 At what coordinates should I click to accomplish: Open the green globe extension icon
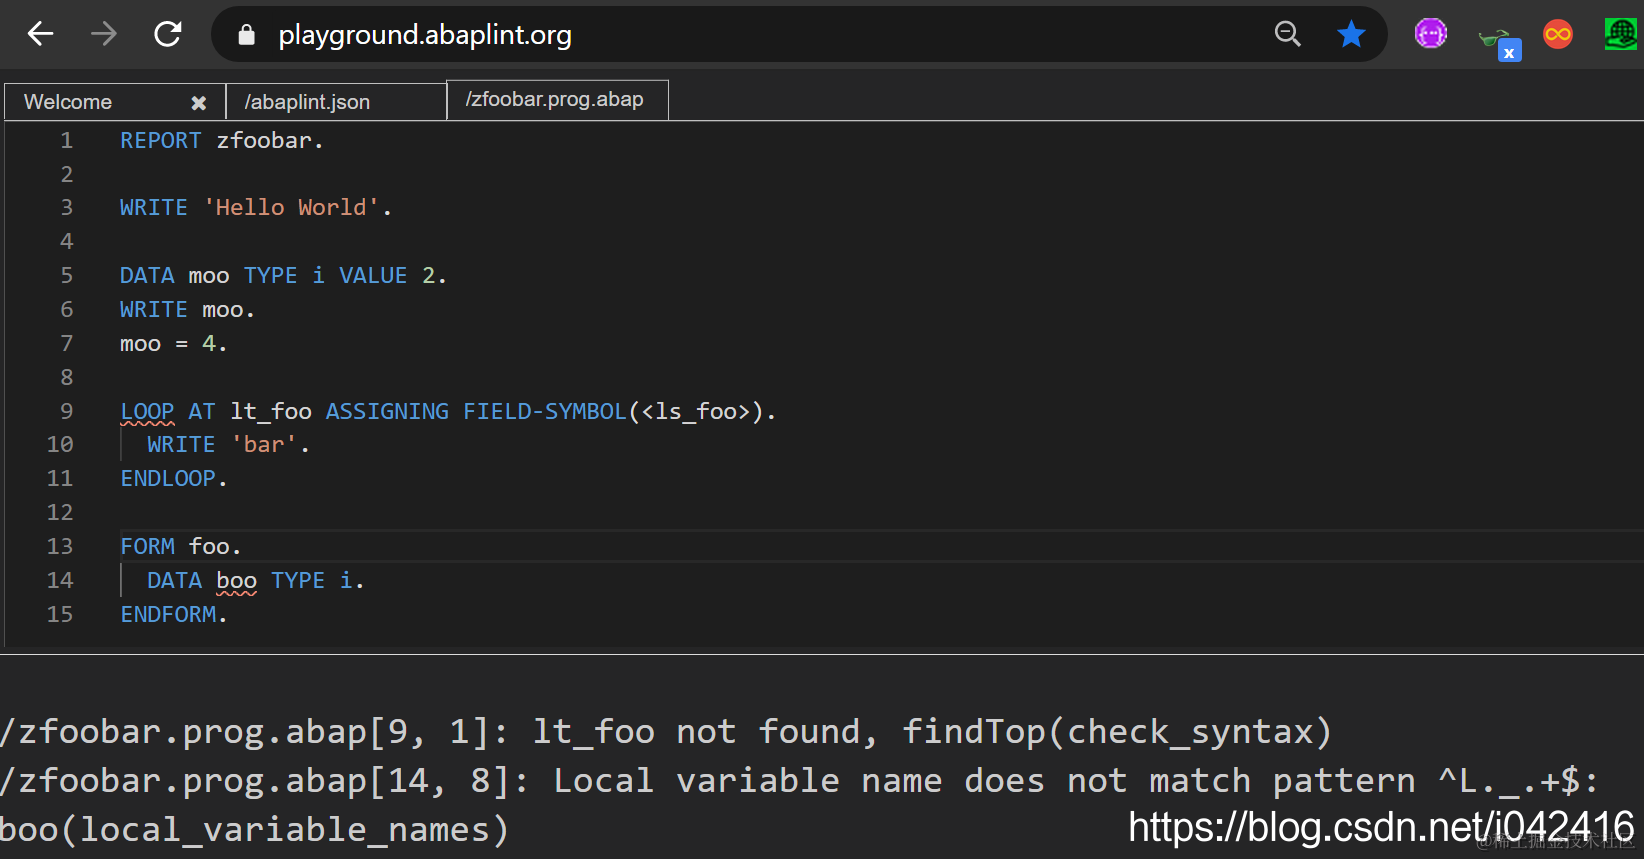click(x=1620, y=34)
